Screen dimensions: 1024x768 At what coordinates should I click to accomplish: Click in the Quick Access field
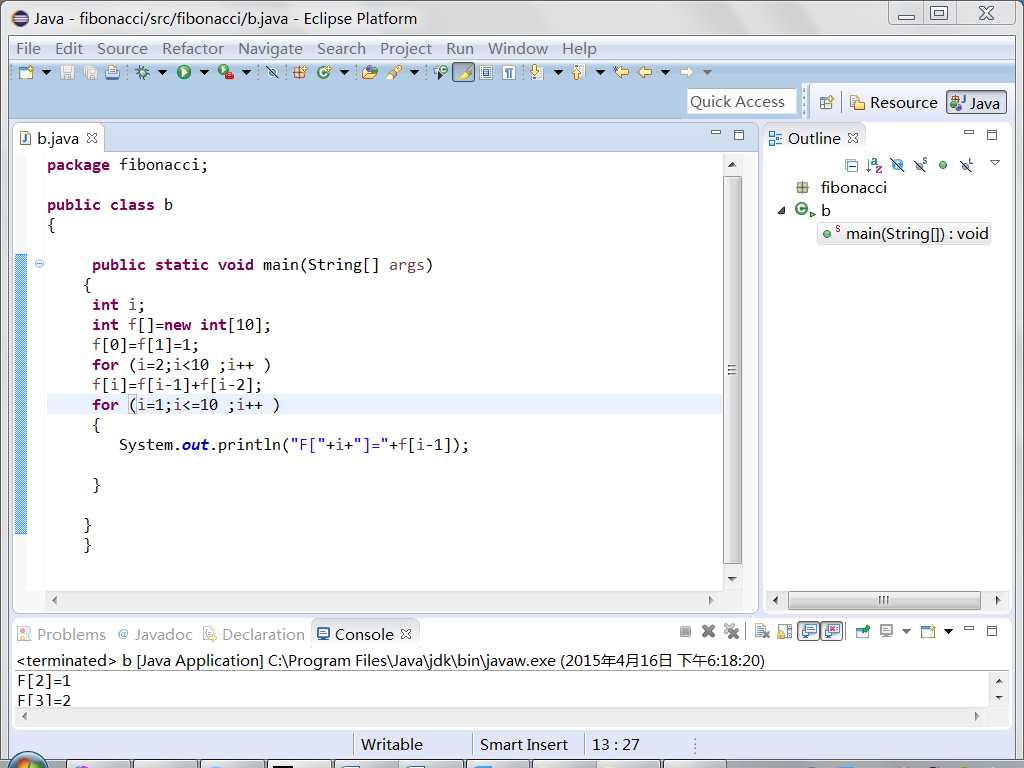point(741,102)
